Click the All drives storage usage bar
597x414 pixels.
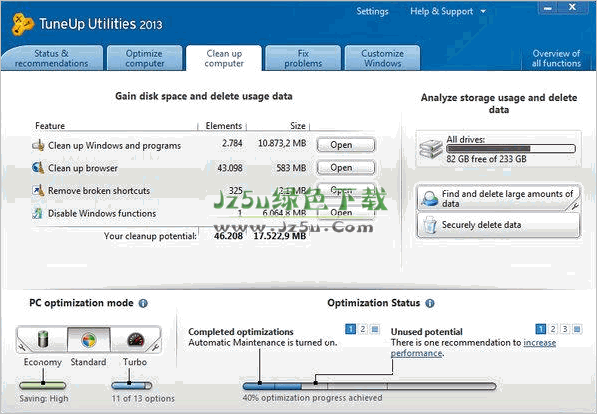tap(511, 149)
